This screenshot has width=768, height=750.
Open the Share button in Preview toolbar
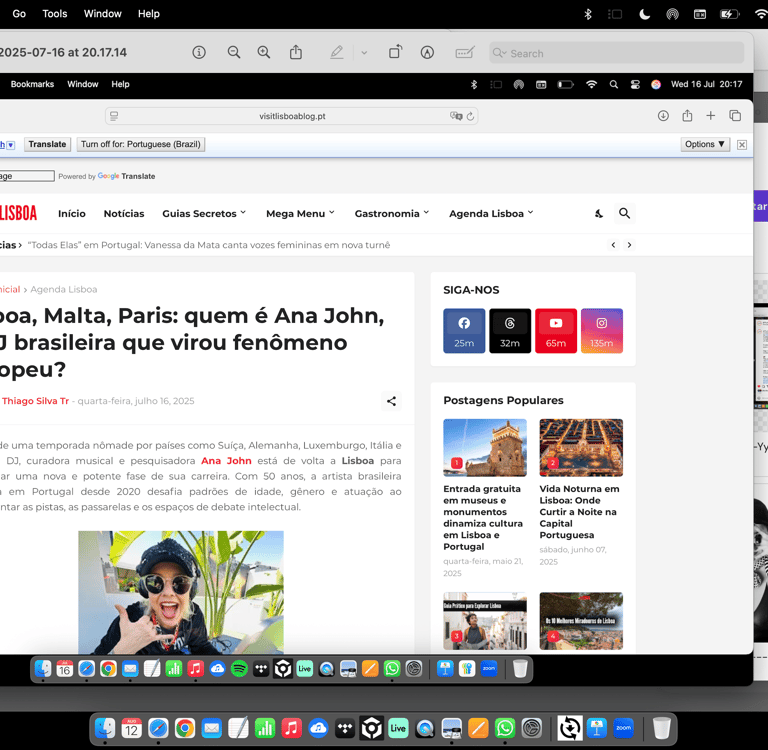[296, 52]
